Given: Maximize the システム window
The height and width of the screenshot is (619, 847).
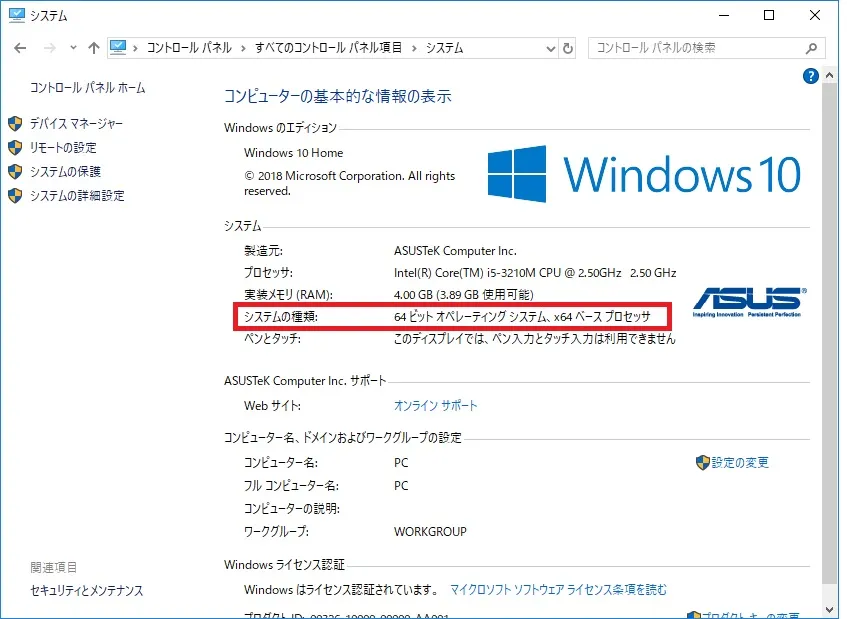Looking at the screenshot, I should tap(769, 15).
